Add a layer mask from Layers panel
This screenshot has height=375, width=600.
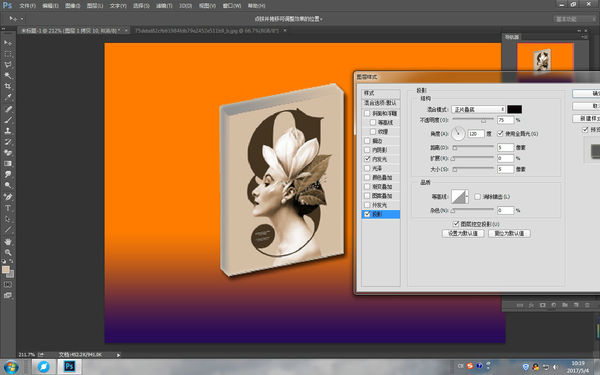tap(543, 305)
